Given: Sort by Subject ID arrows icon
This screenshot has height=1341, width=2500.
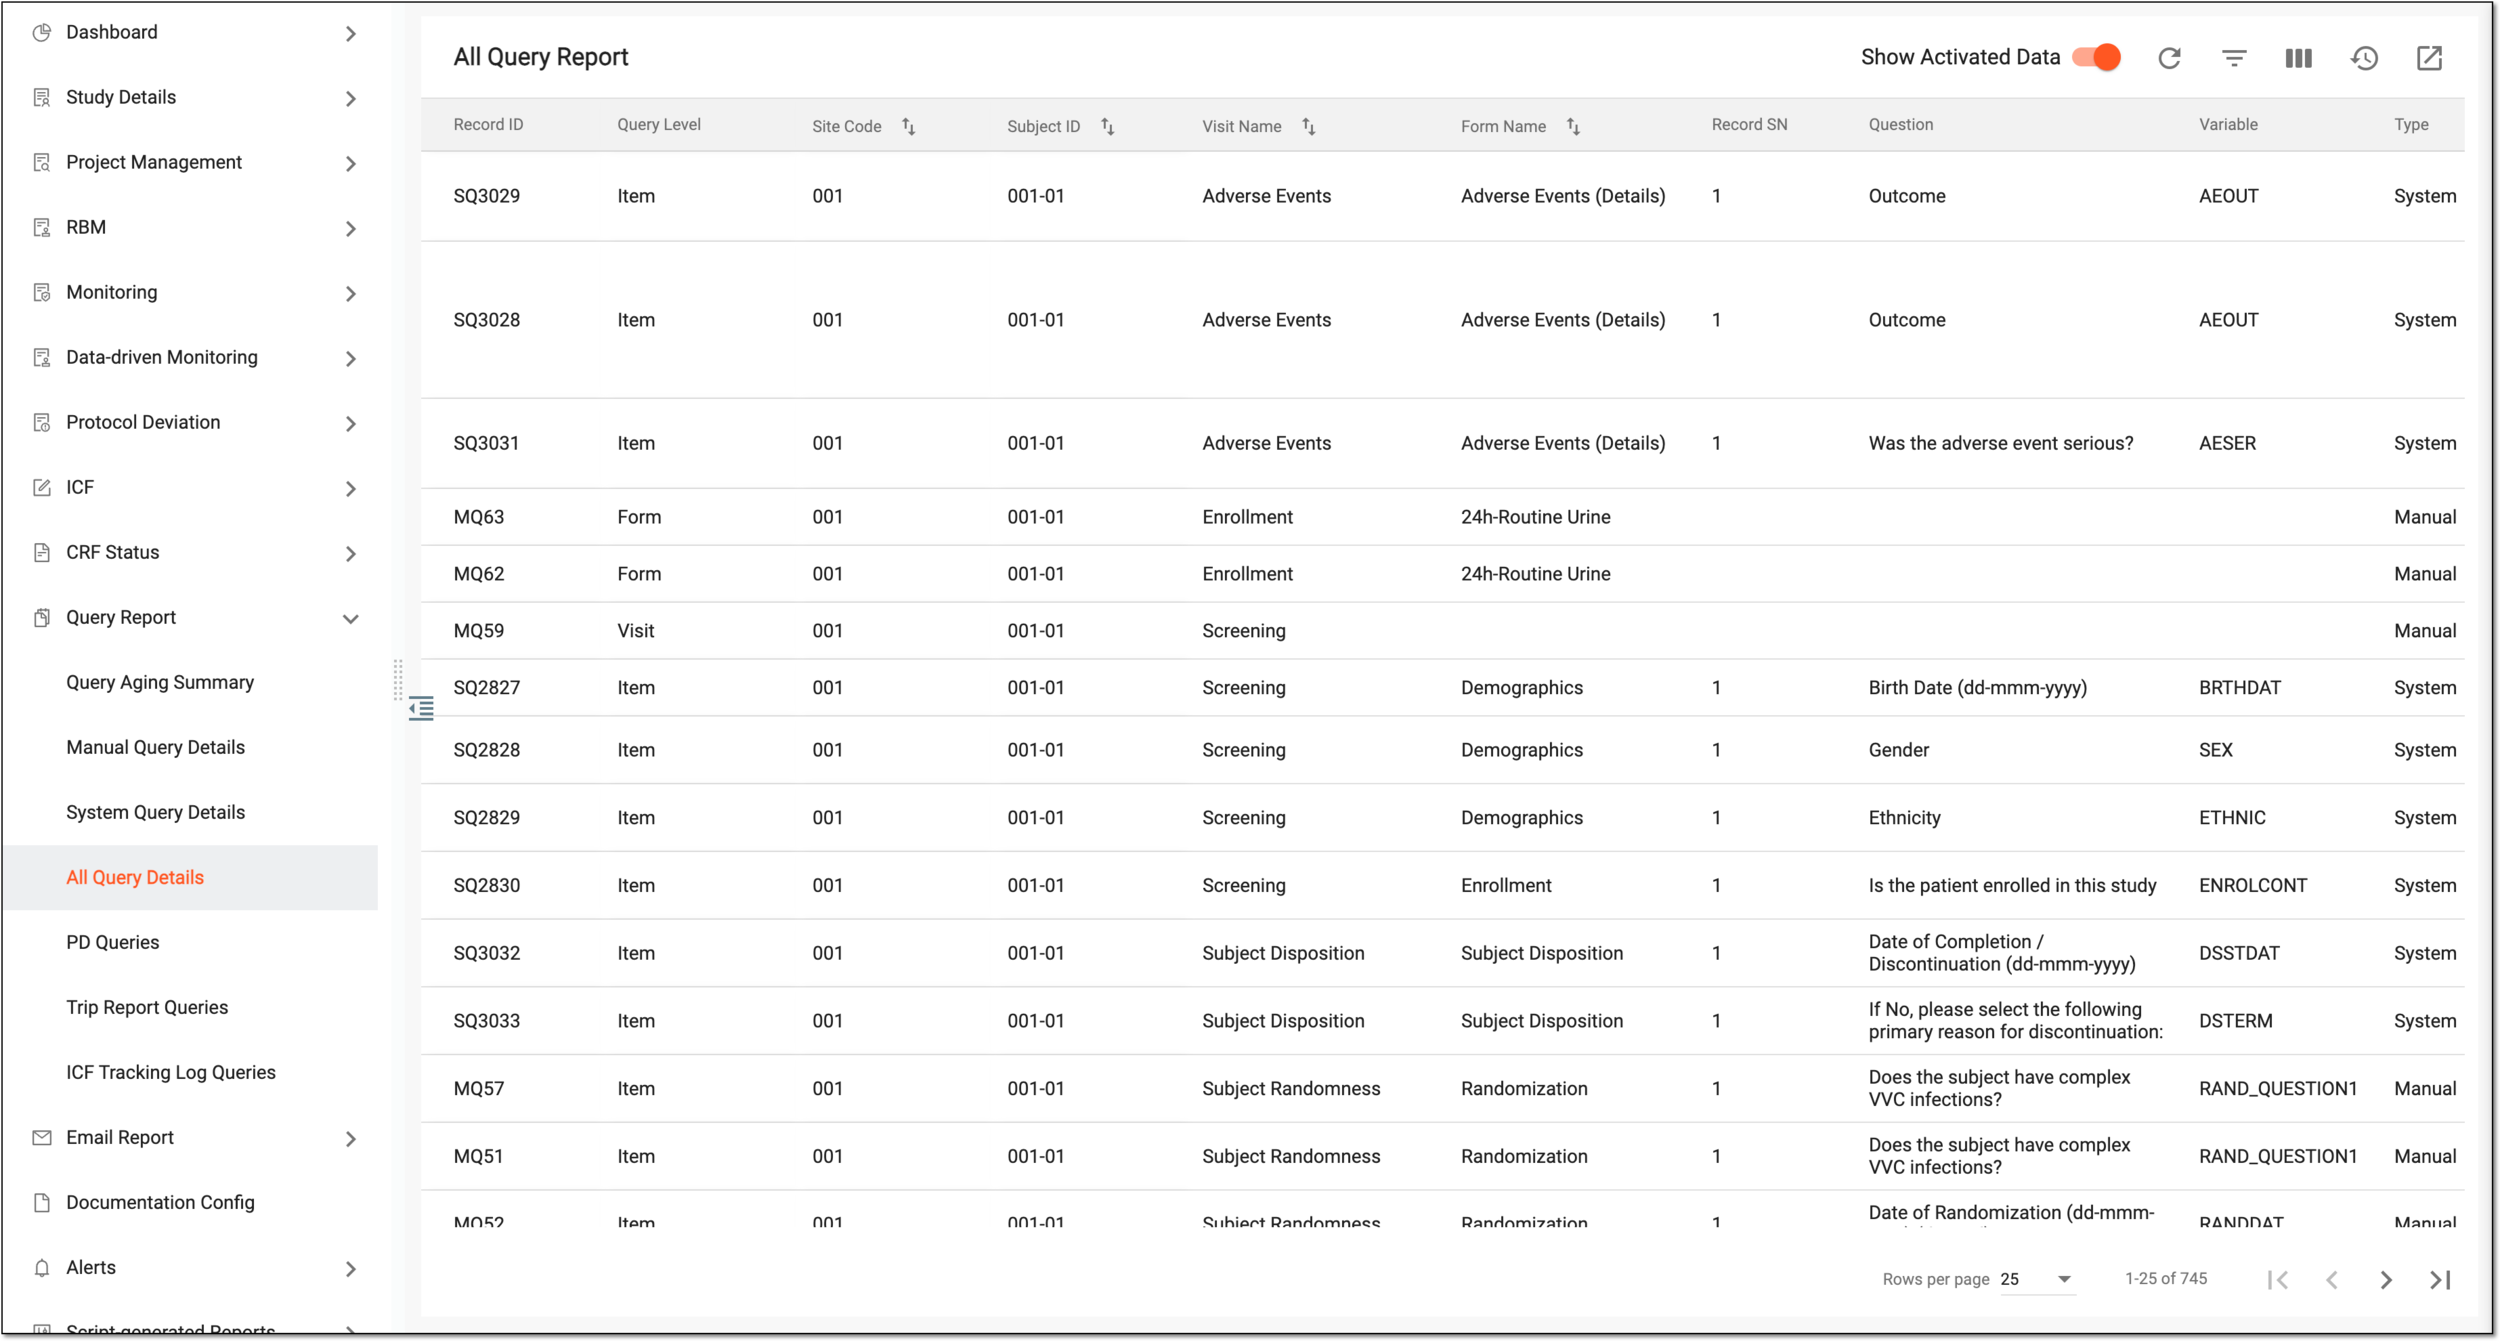Looking at the screenshot, I should [x=1107, y=126].
